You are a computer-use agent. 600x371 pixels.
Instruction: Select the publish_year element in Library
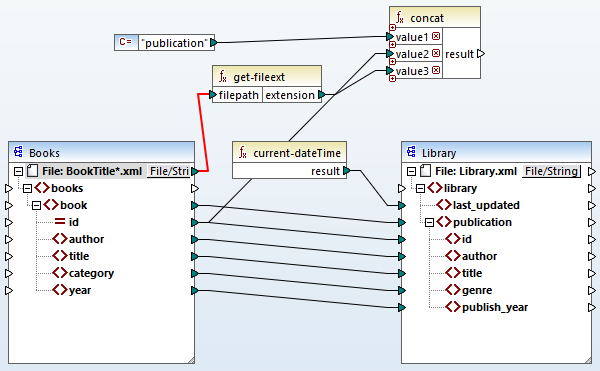pos(495,307)
